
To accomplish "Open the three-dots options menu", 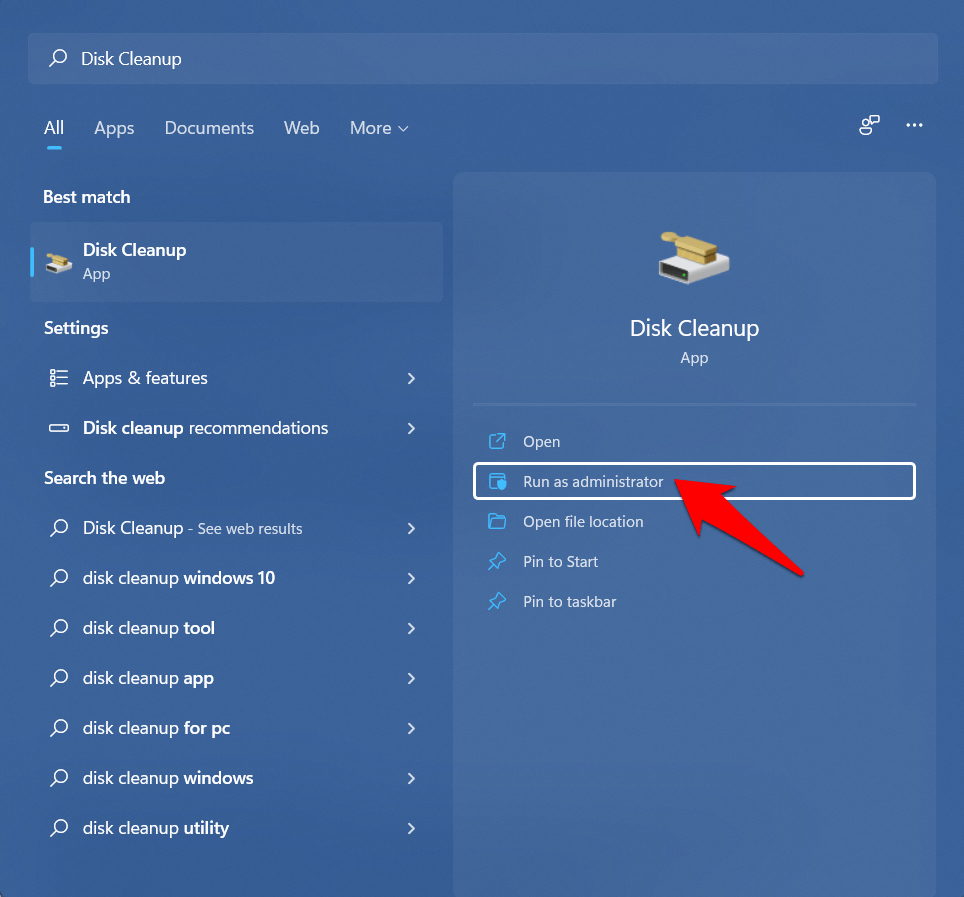I will coord(914,126).
